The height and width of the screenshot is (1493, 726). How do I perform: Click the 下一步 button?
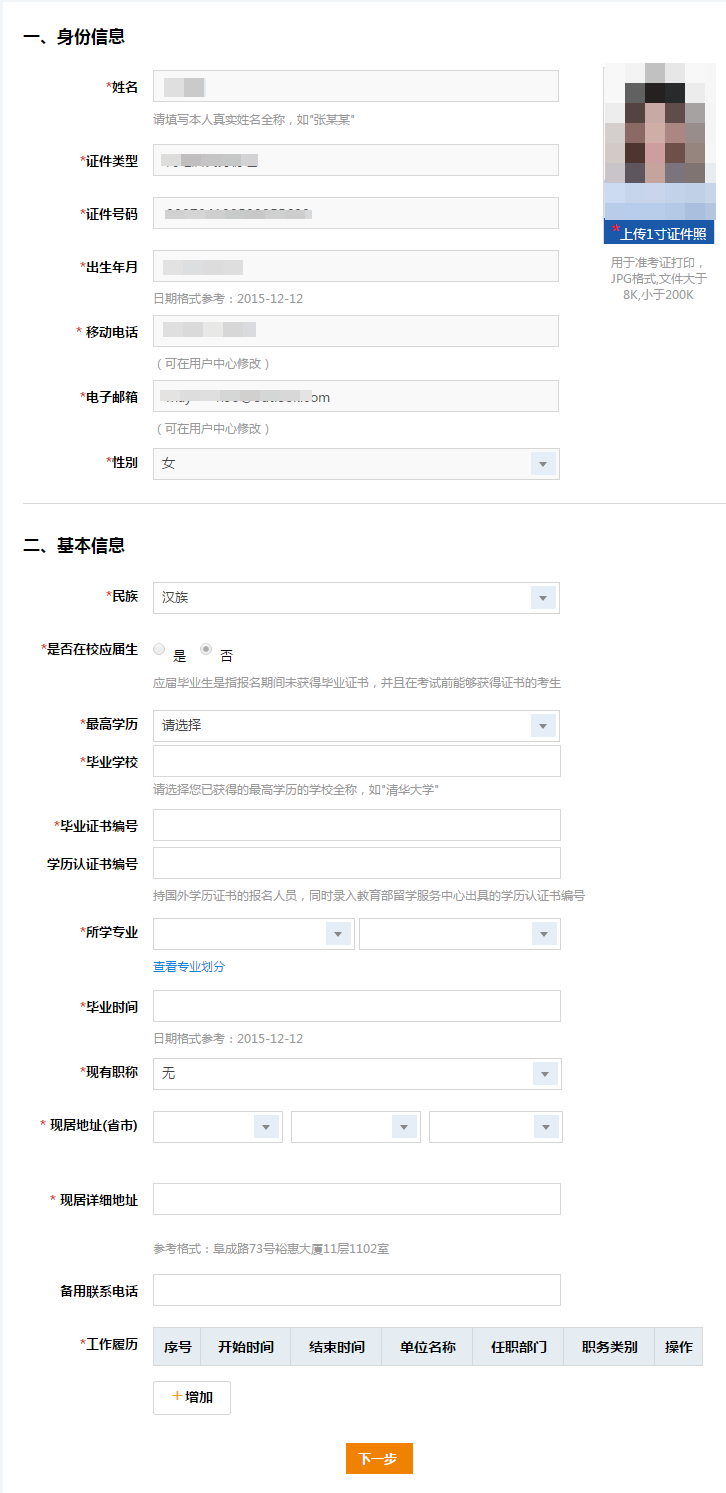[x=379, y=1459]
